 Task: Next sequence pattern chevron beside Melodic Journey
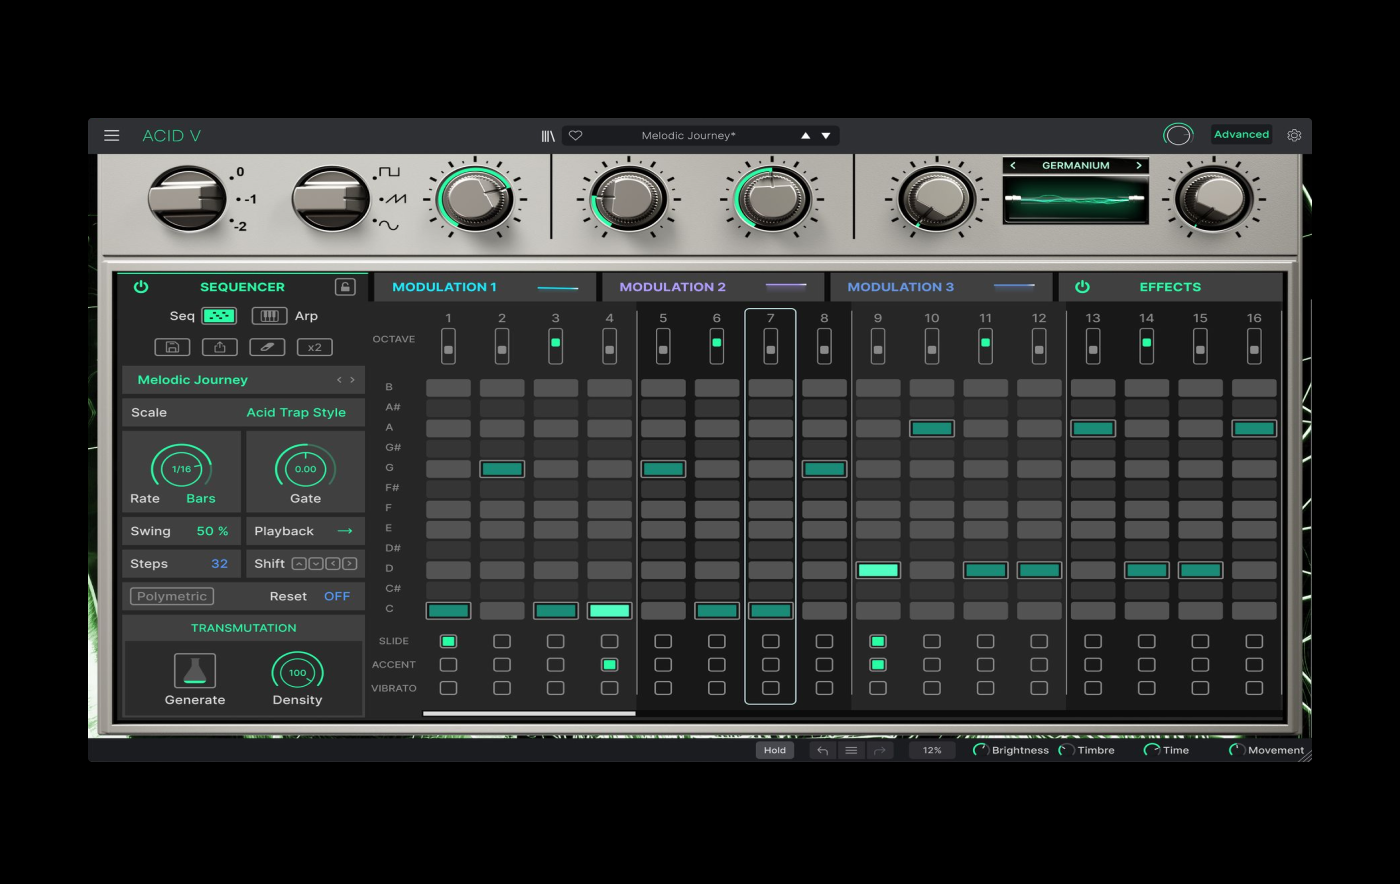pyautogui.click(x=352, y=380)
